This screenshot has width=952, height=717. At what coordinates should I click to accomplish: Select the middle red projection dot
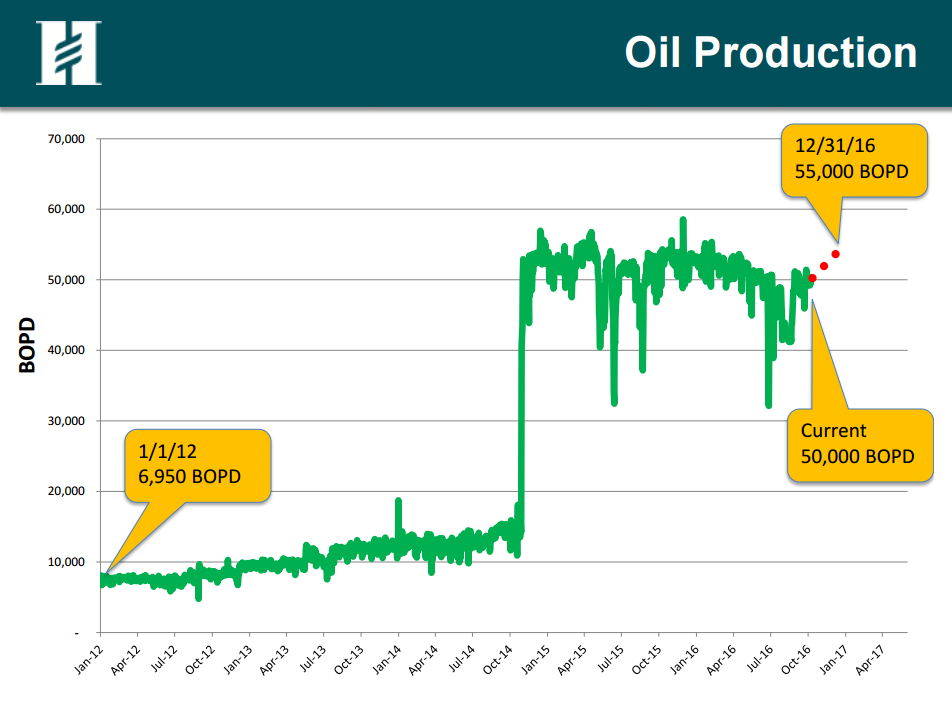pos(824,266)
